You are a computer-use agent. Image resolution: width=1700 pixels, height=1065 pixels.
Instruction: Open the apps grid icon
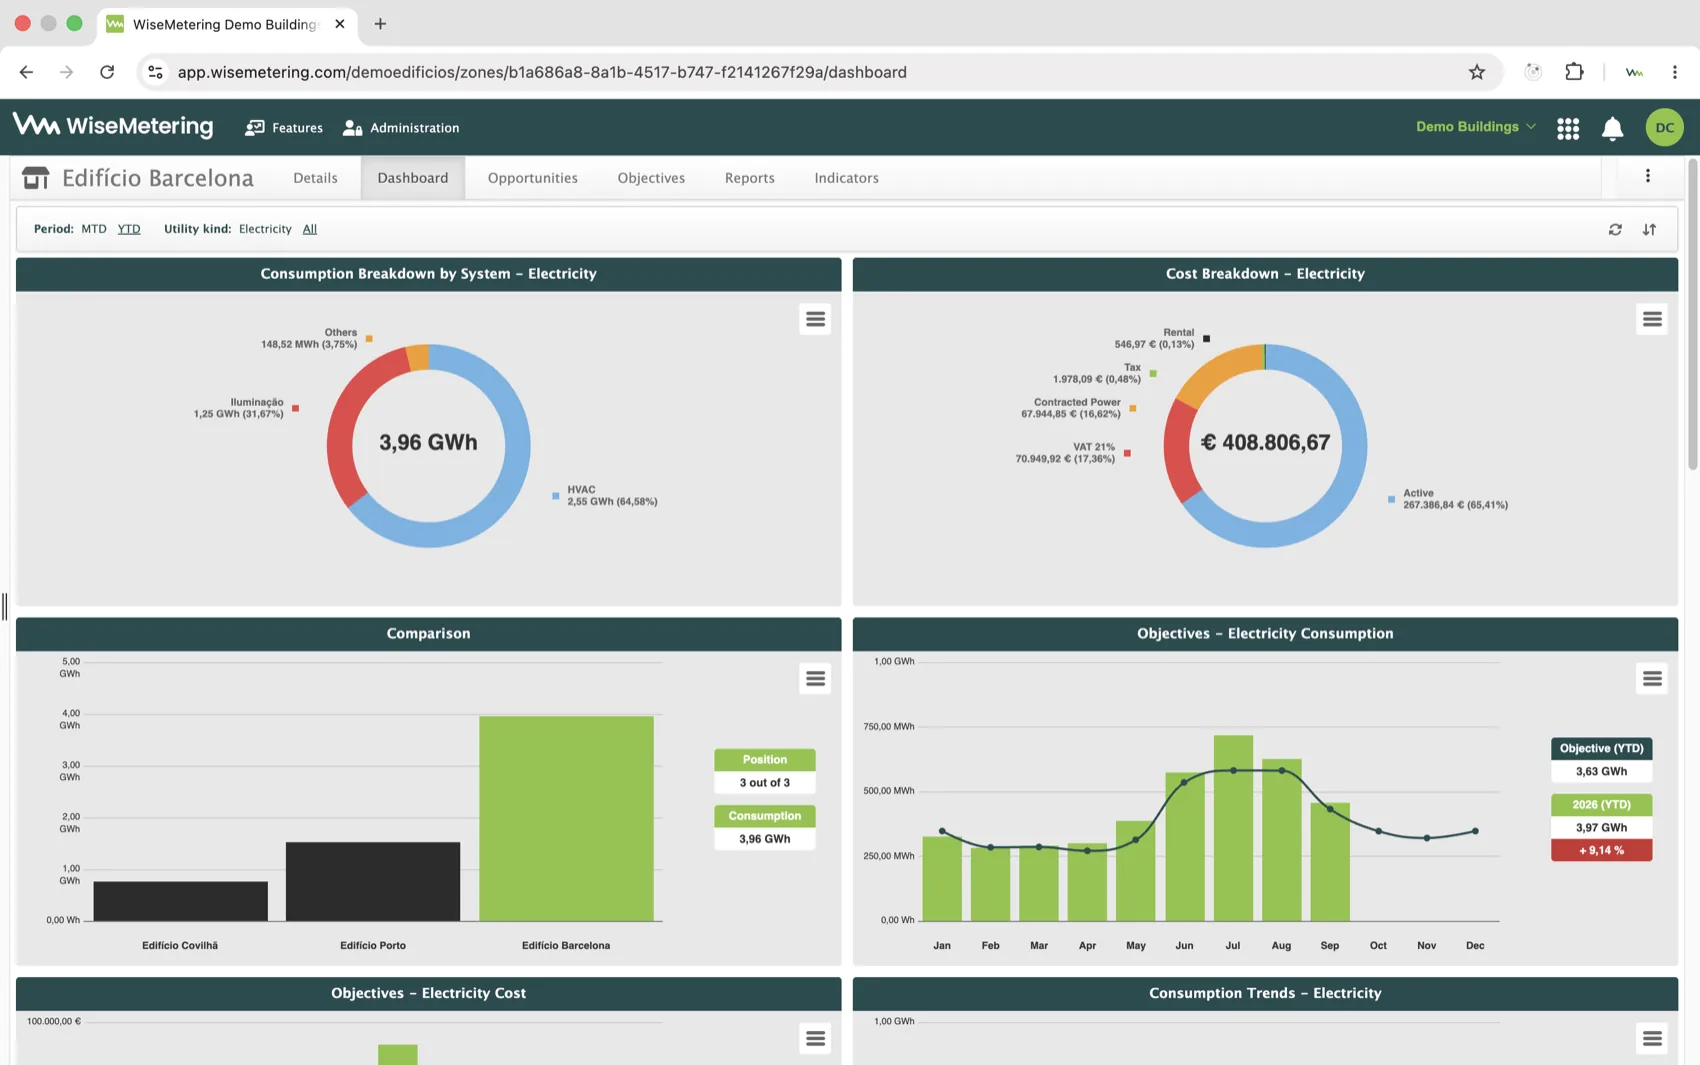coord(1568,128)
